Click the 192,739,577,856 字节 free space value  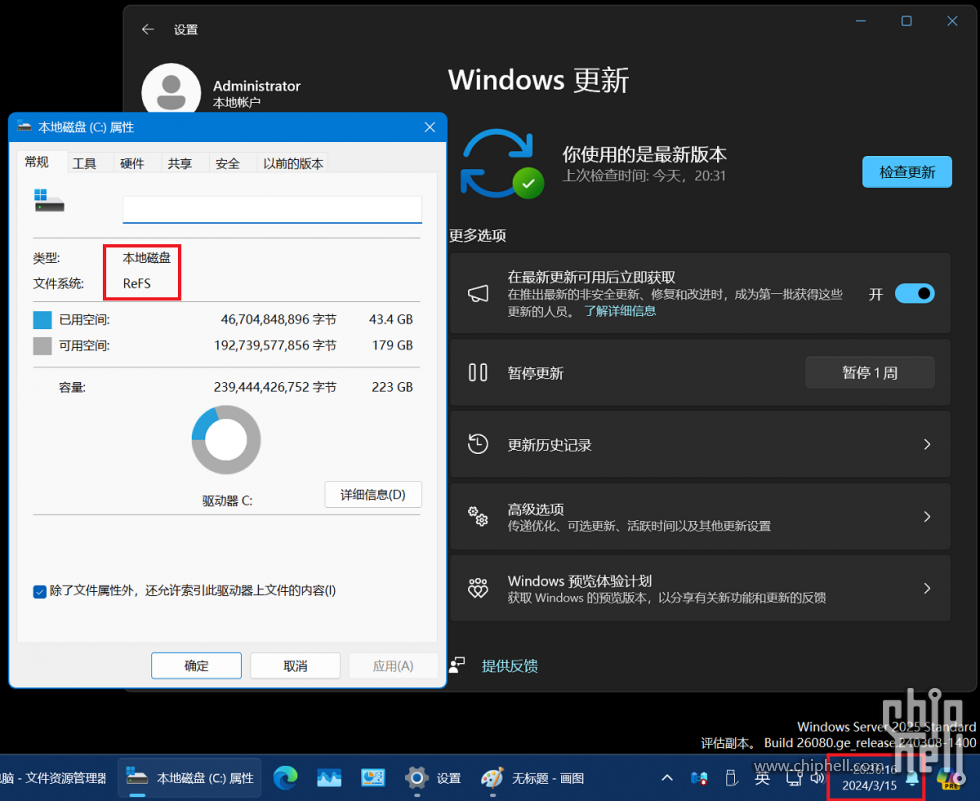275,345
